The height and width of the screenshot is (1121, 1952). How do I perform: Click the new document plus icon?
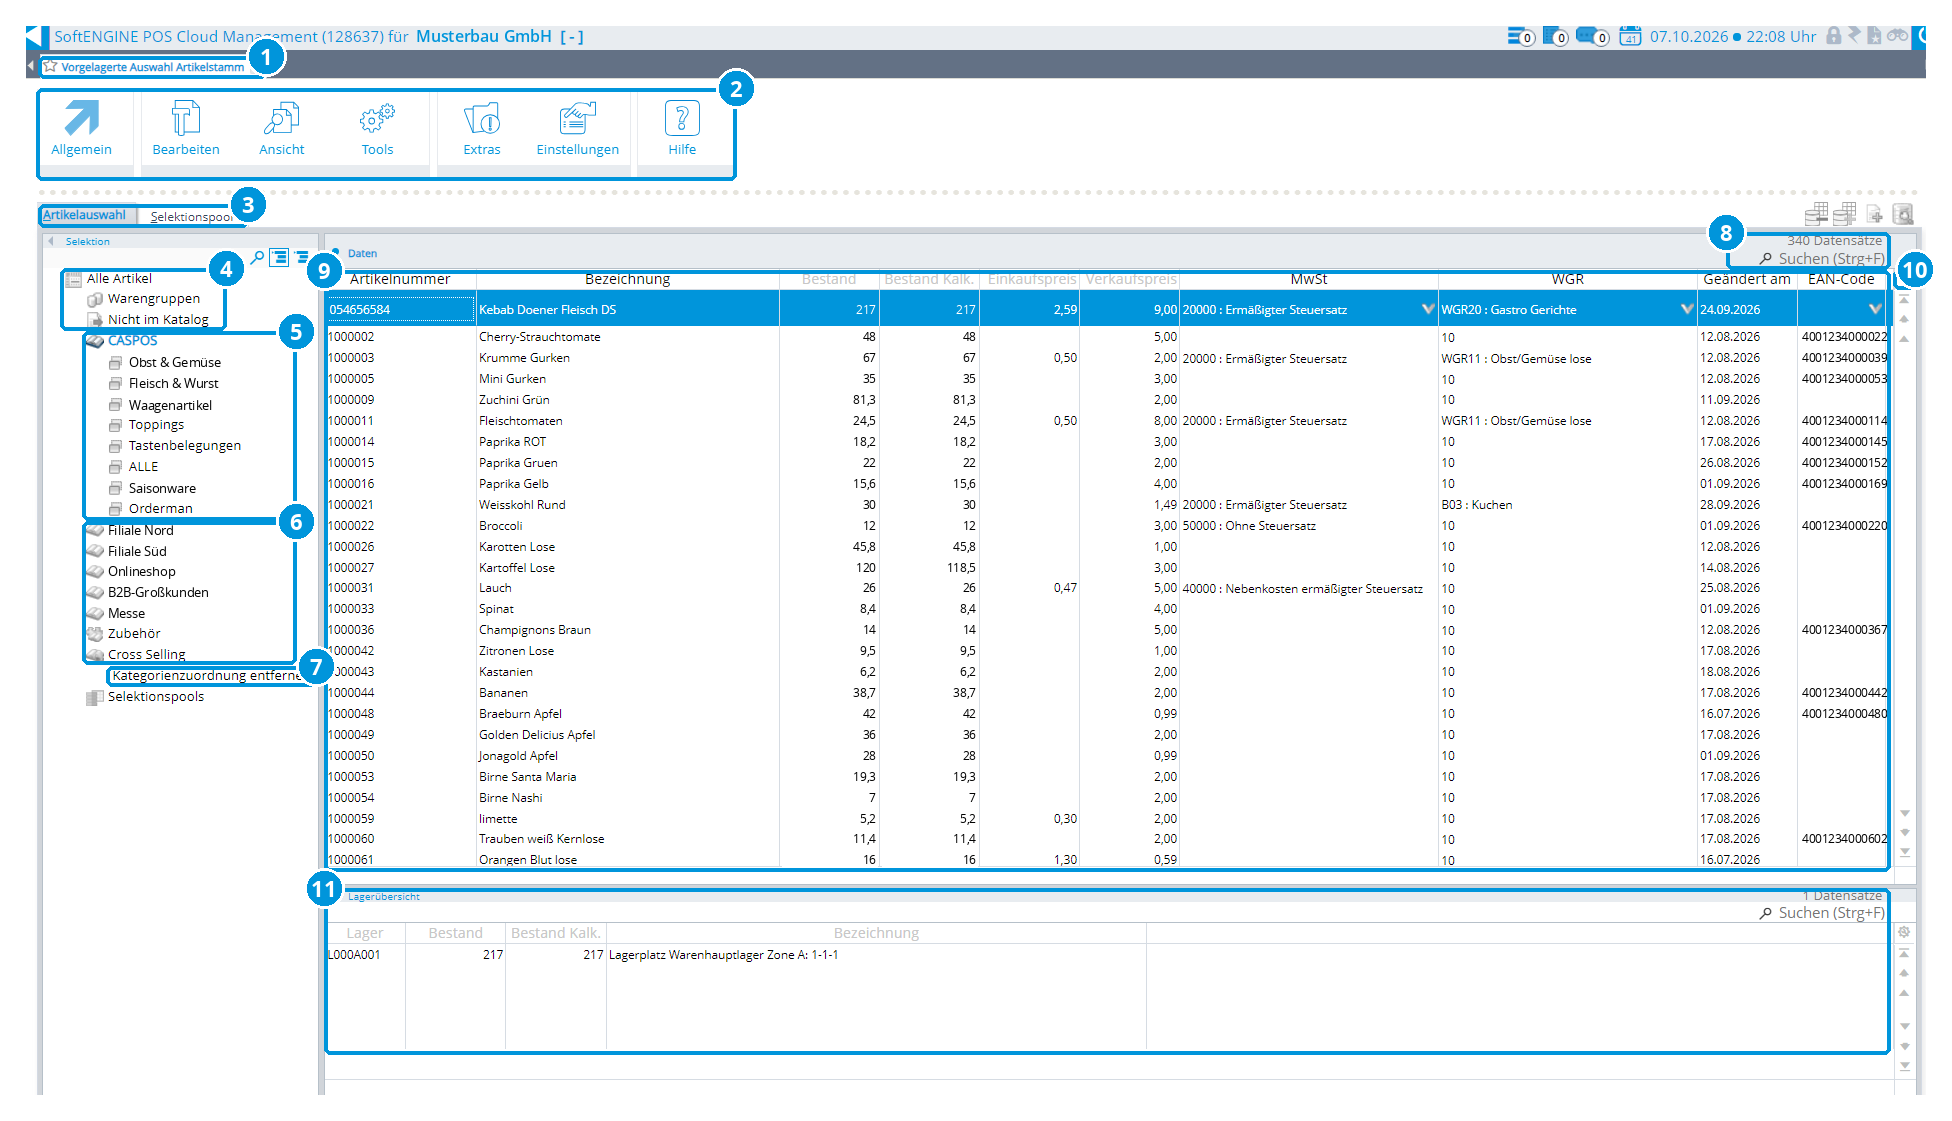(1875, 214)
